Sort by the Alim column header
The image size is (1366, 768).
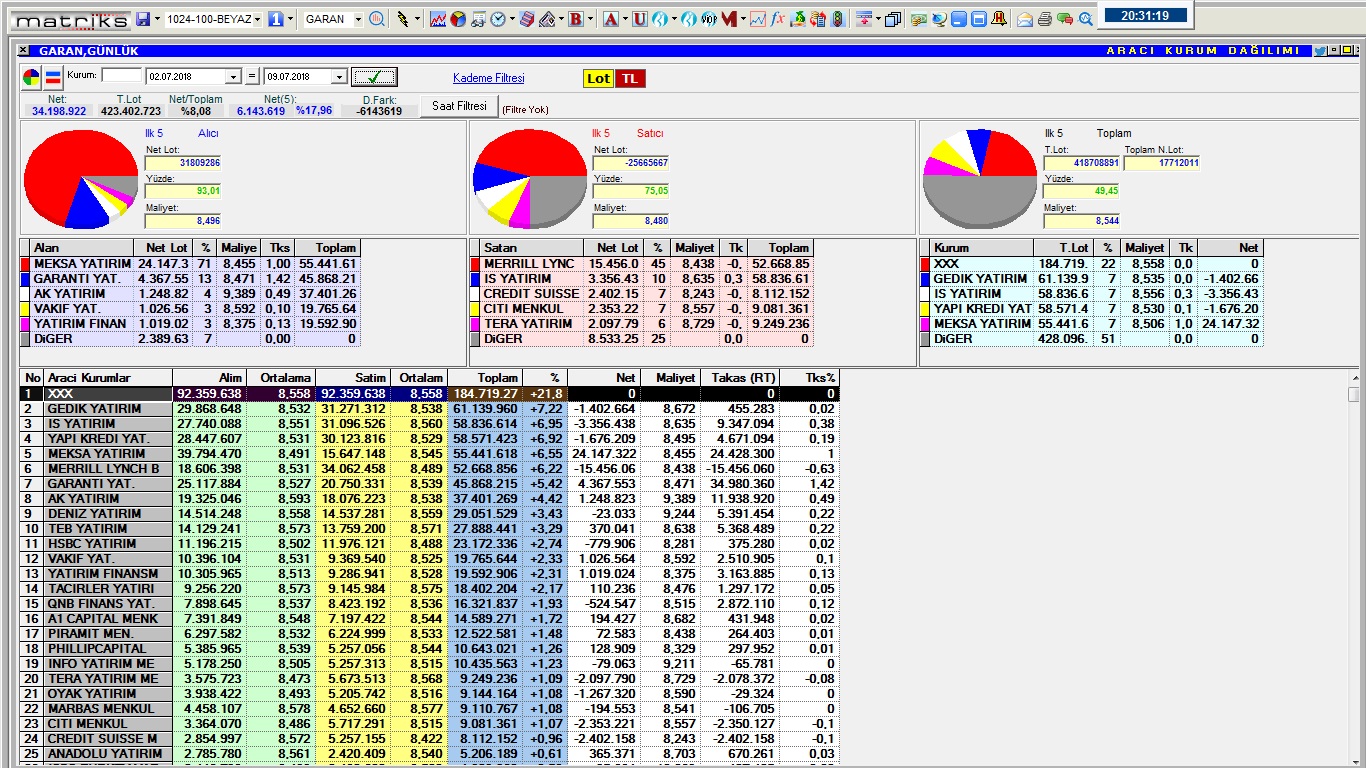pos(209,378)
